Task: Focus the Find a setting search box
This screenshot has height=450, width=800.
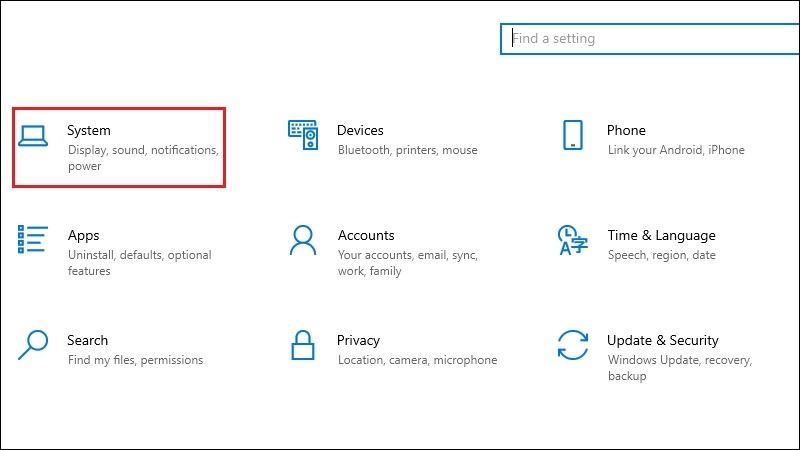Action: point(649,39)
